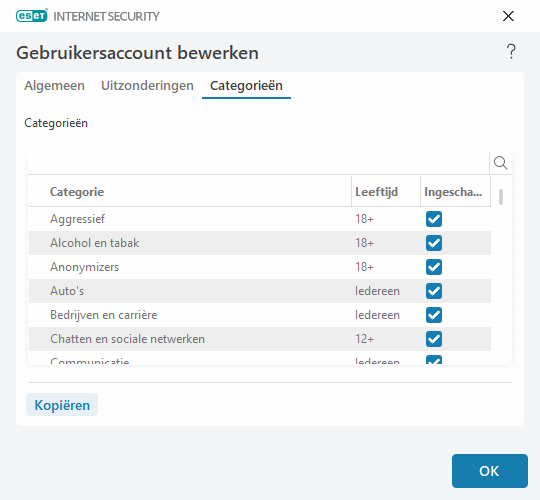The image size is (540, 500).
Task: Click 18+ age in Anonymizers row
Action: [x=364, y=267]
